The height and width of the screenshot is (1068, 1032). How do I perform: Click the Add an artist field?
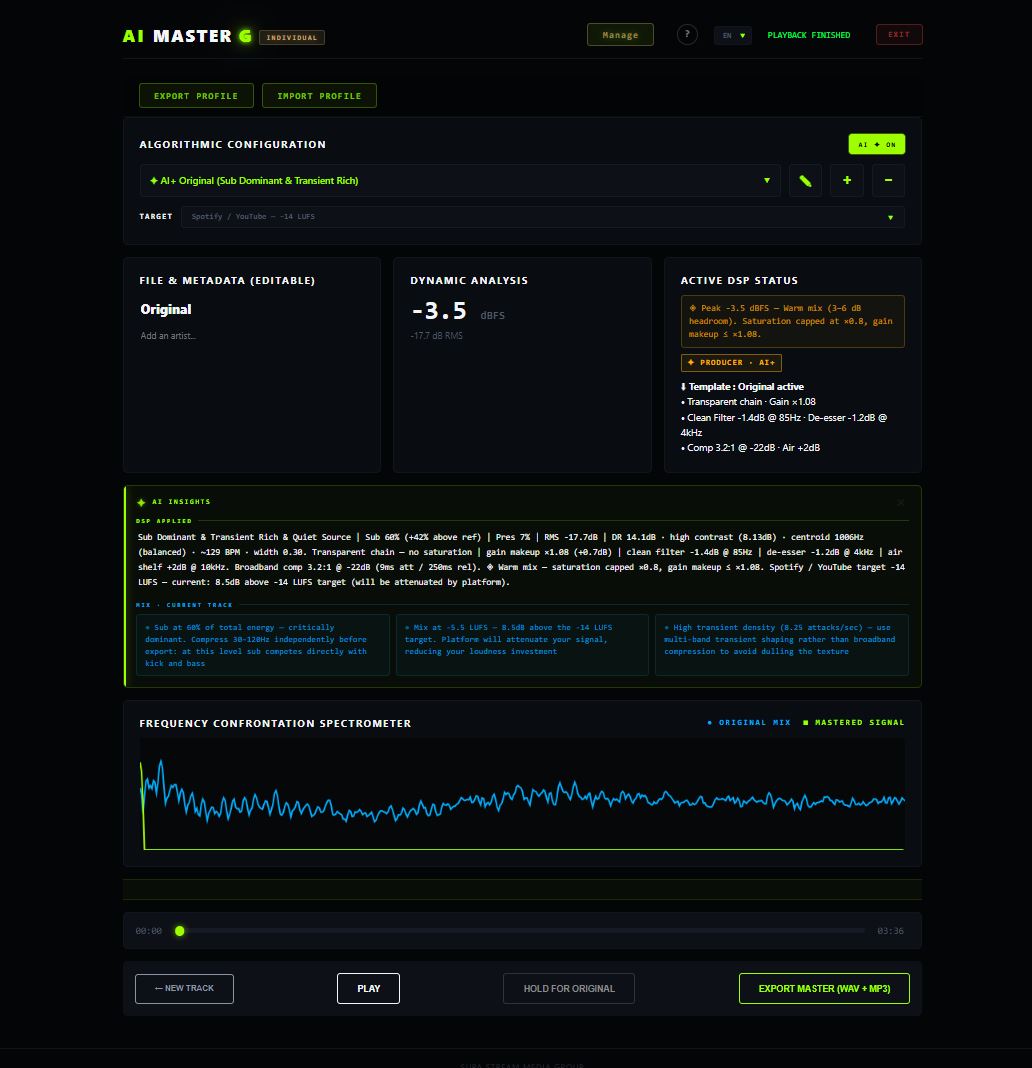coord(168,336)
